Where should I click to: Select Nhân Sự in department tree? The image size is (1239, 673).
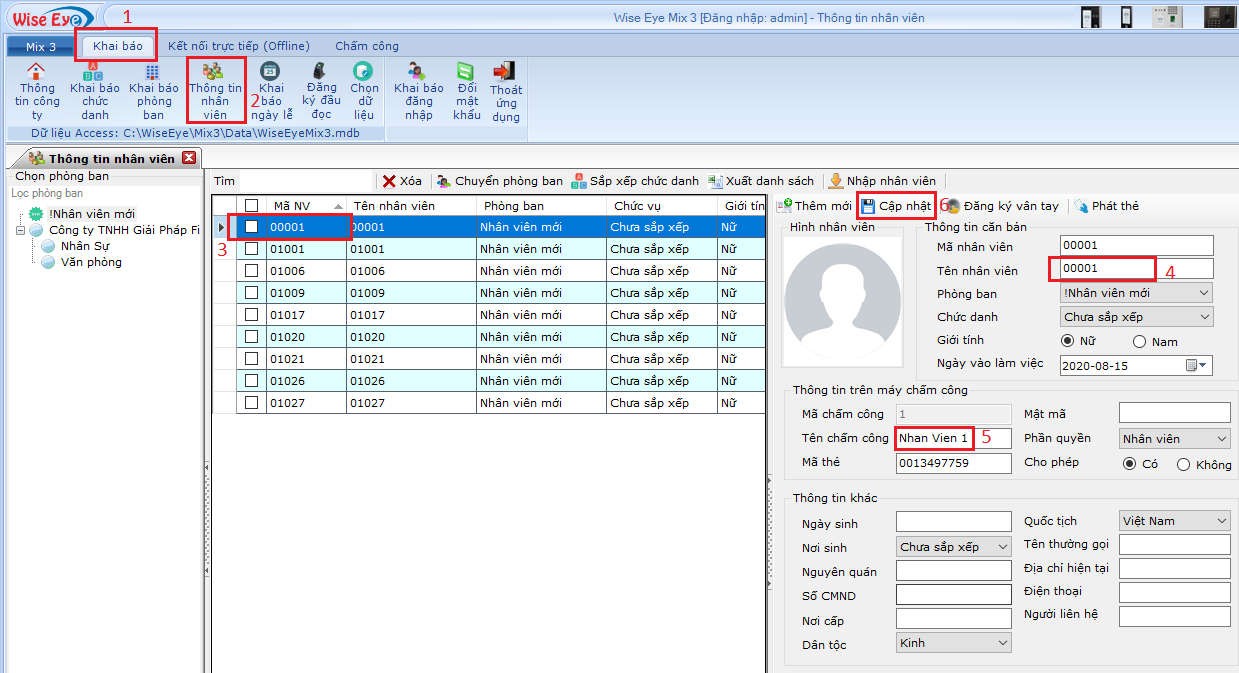tap(84, 246)
